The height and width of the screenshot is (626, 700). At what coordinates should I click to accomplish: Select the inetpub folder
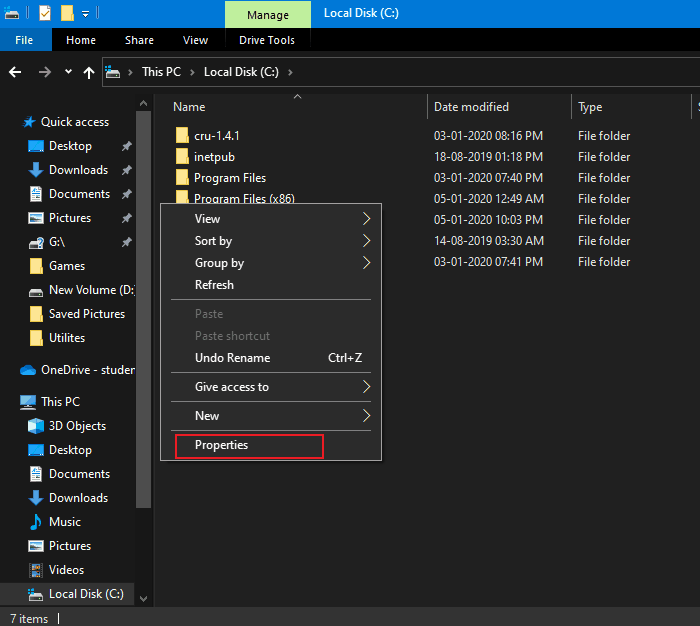(214, 157)
